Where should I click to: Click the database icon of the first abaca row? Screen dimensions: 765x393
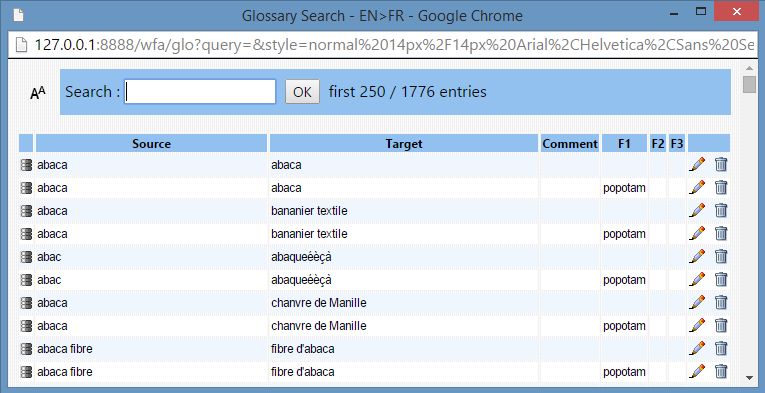pos(26,165)
